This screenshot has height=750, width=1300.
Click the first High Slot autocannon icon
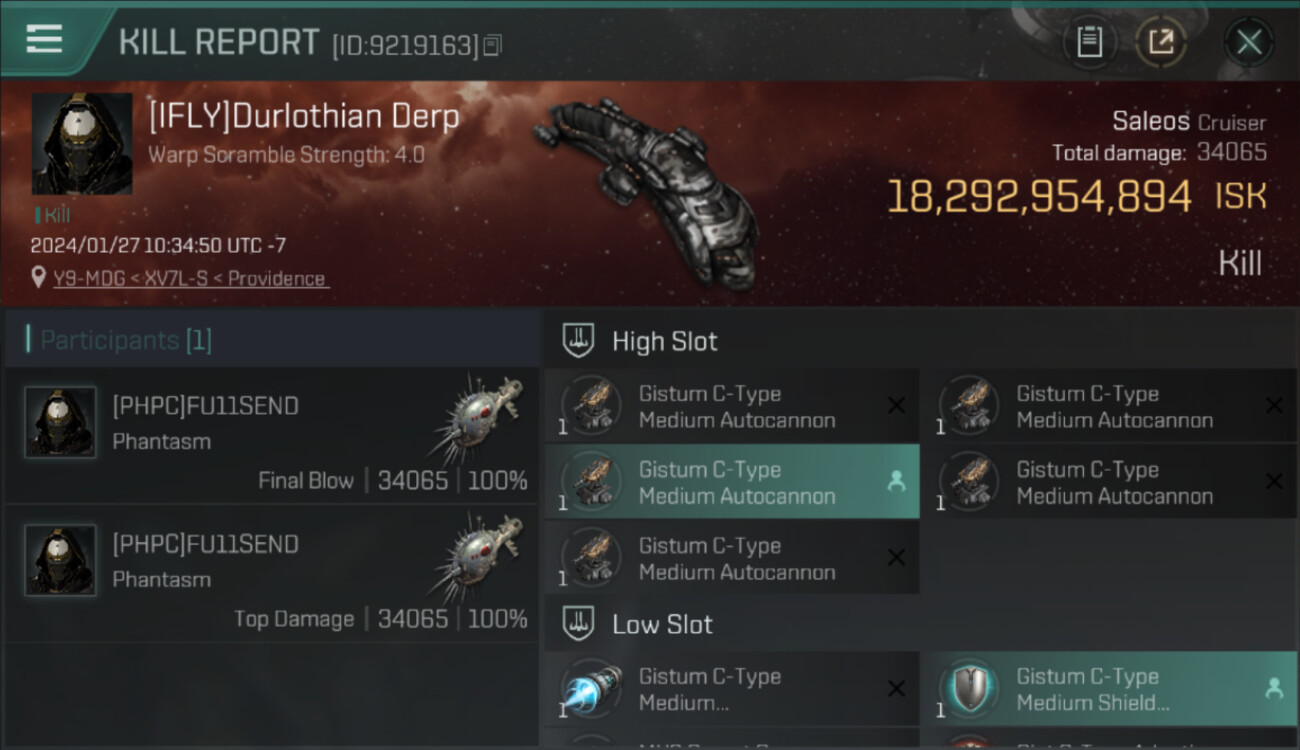point(591,406)
